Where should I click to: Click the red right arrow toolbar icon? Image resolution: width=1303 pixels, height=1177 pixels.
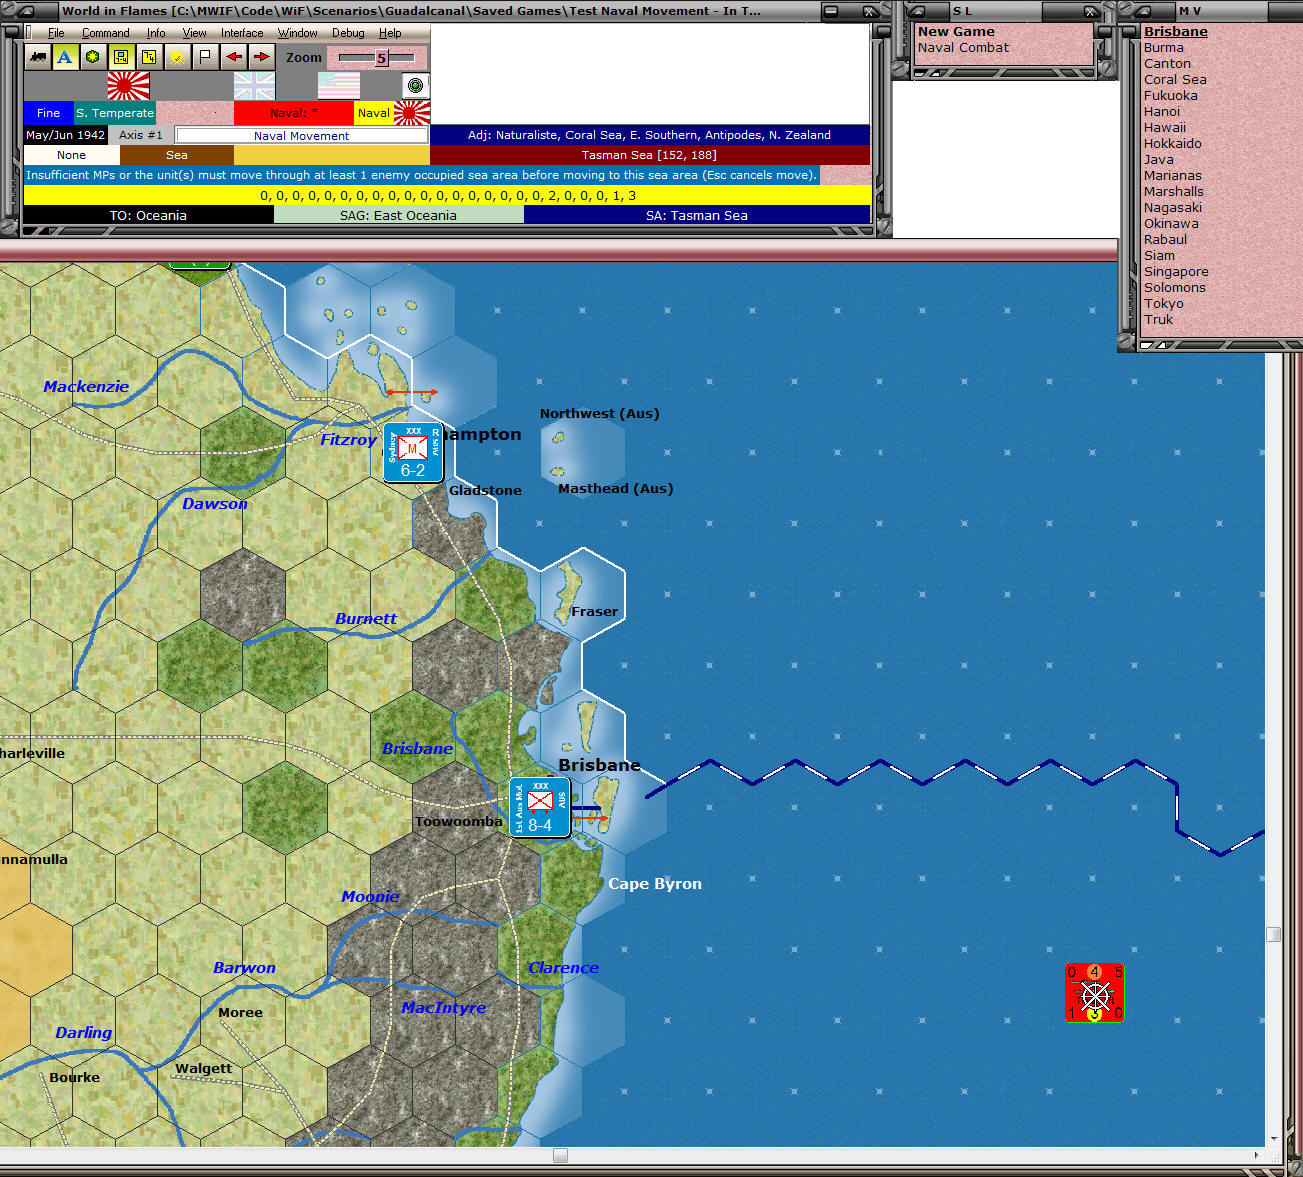tap(261, 57)
